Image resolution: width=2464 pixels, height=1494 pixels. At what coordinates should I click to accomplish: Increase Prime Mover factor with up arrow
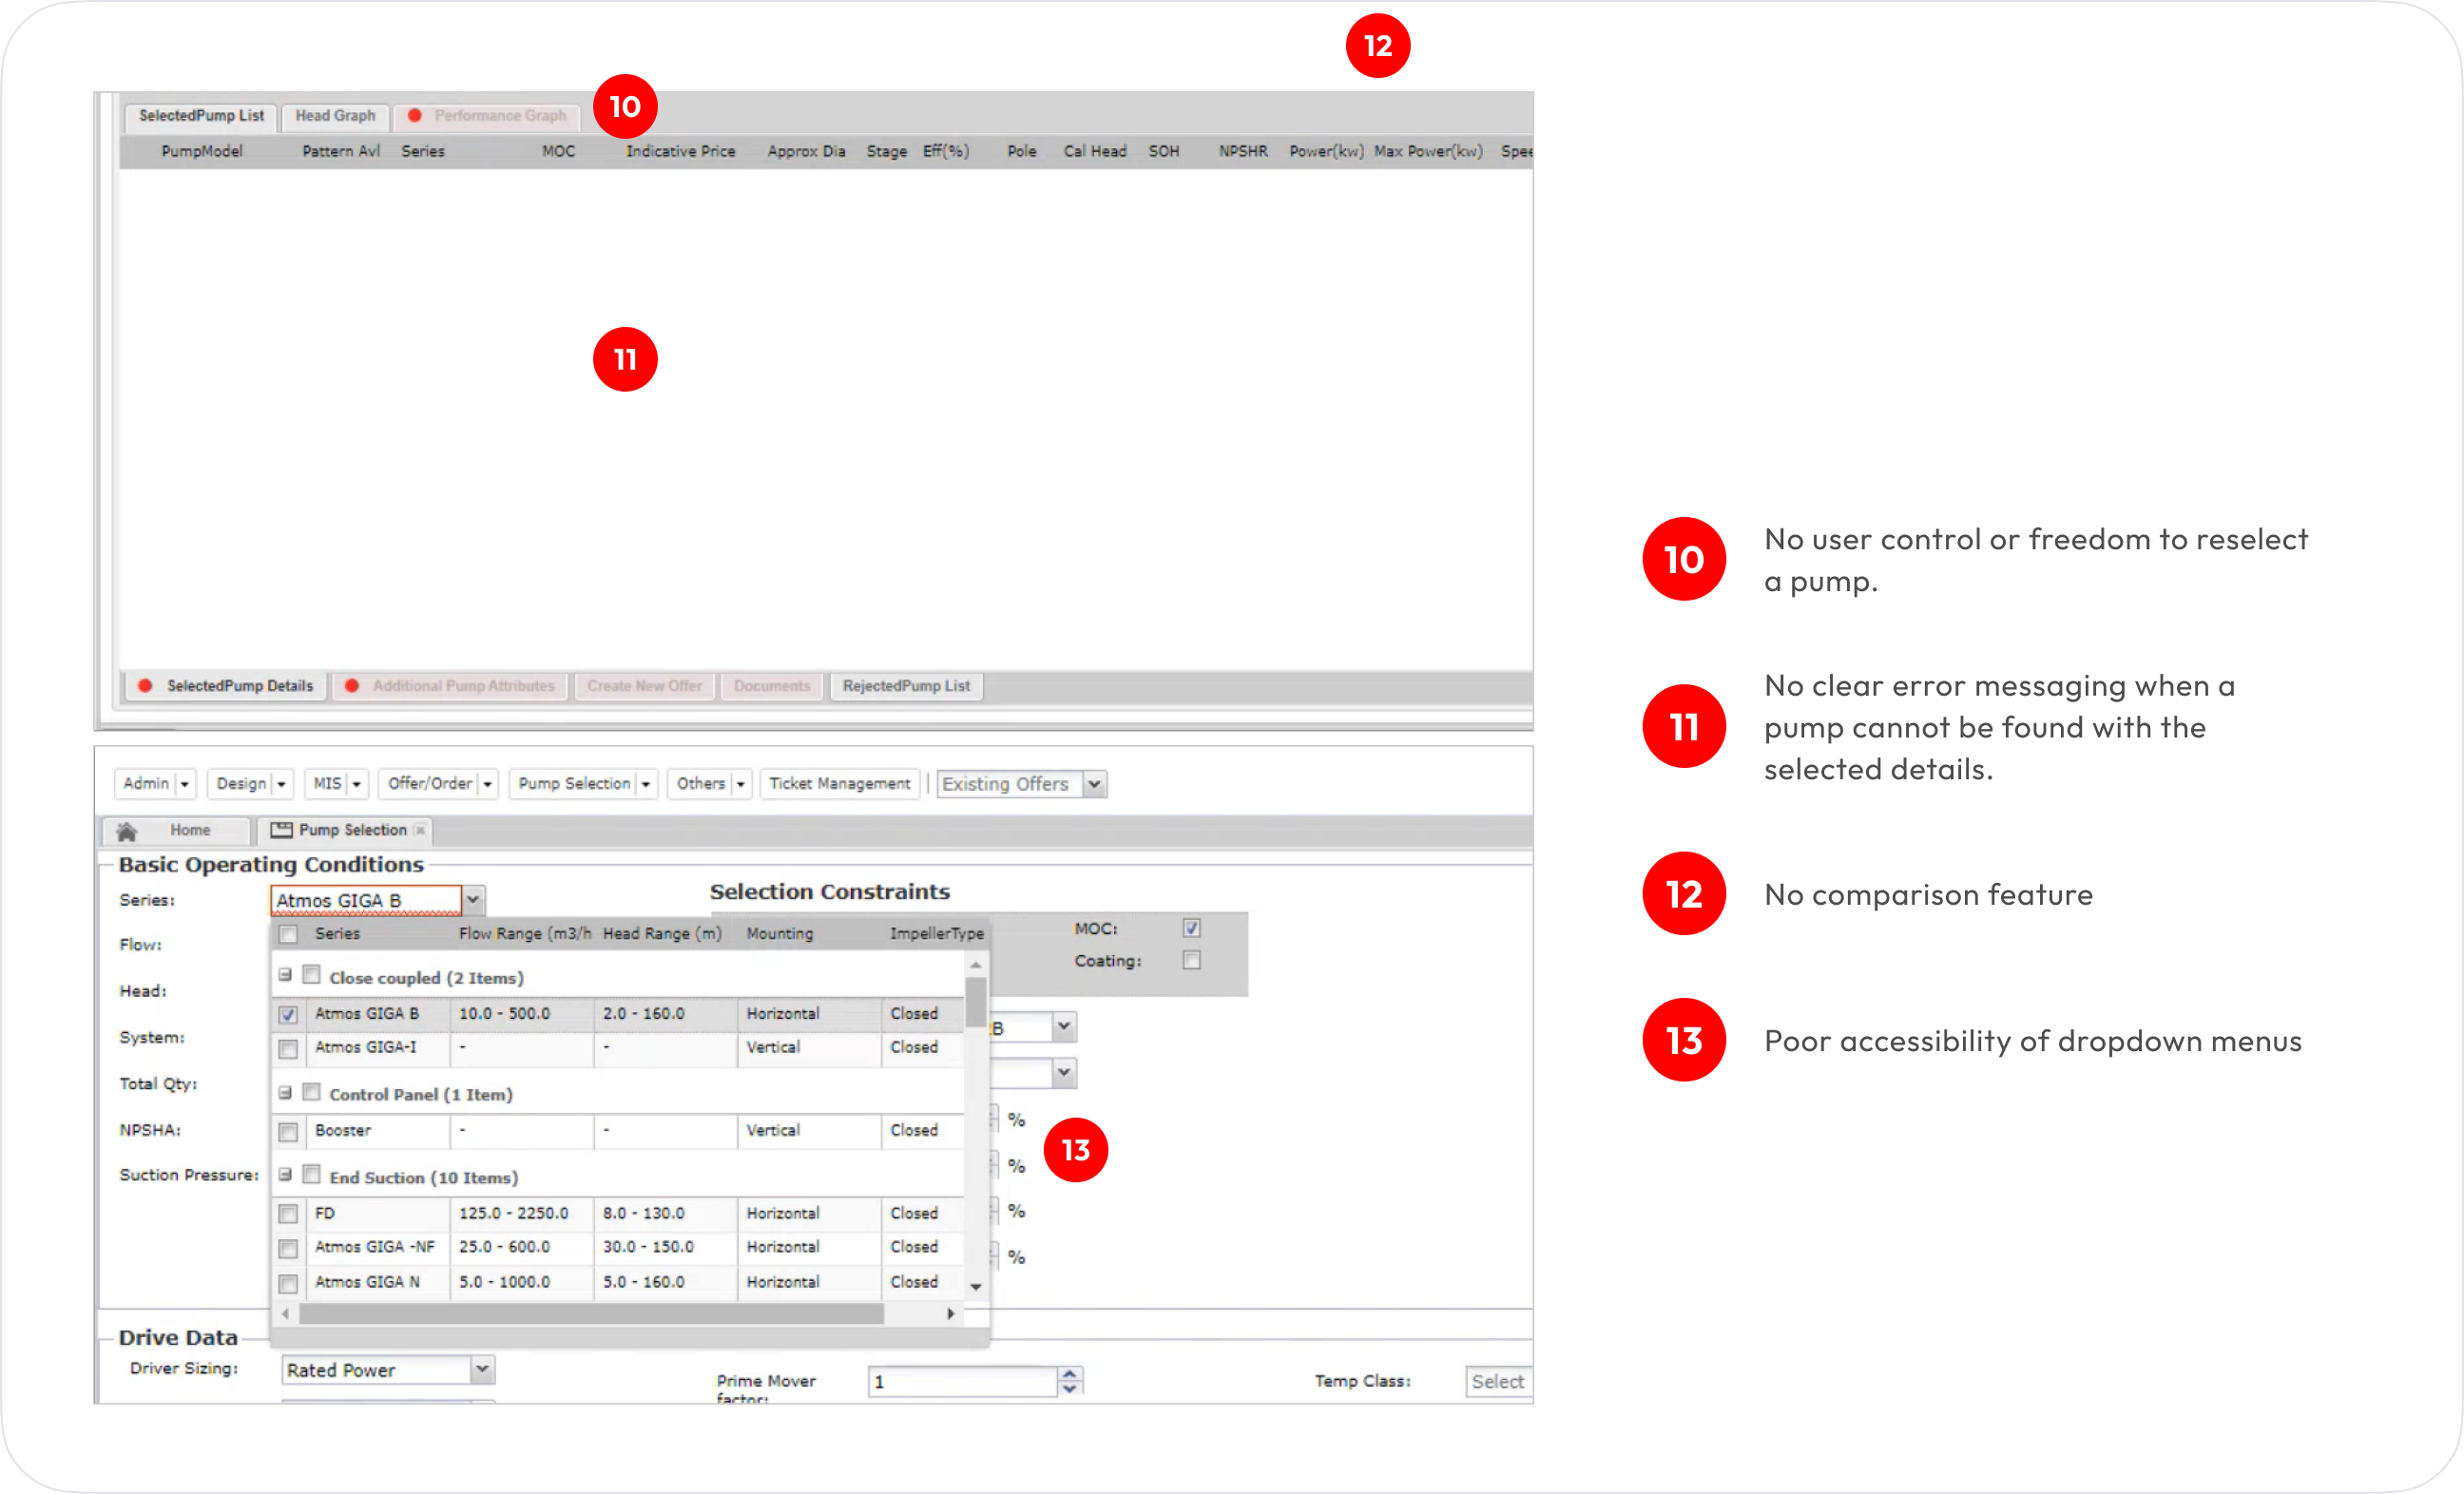1070,1374
